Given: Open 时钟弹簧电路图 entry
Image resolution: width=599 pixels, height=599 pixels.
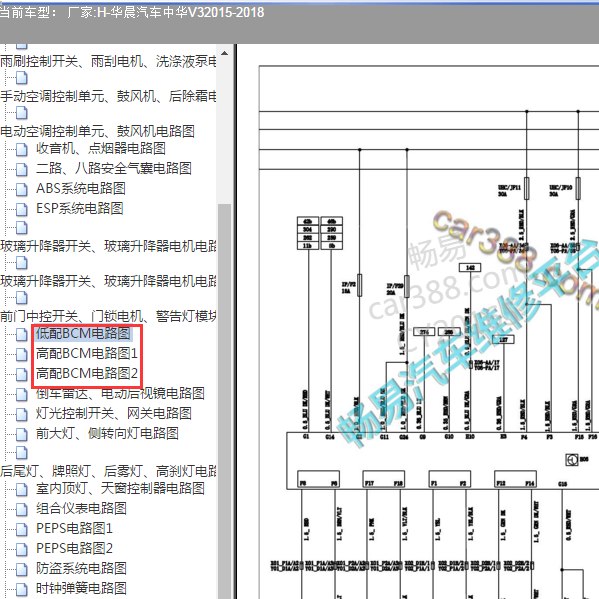Looking at the screenshot, I should point(81,588).
